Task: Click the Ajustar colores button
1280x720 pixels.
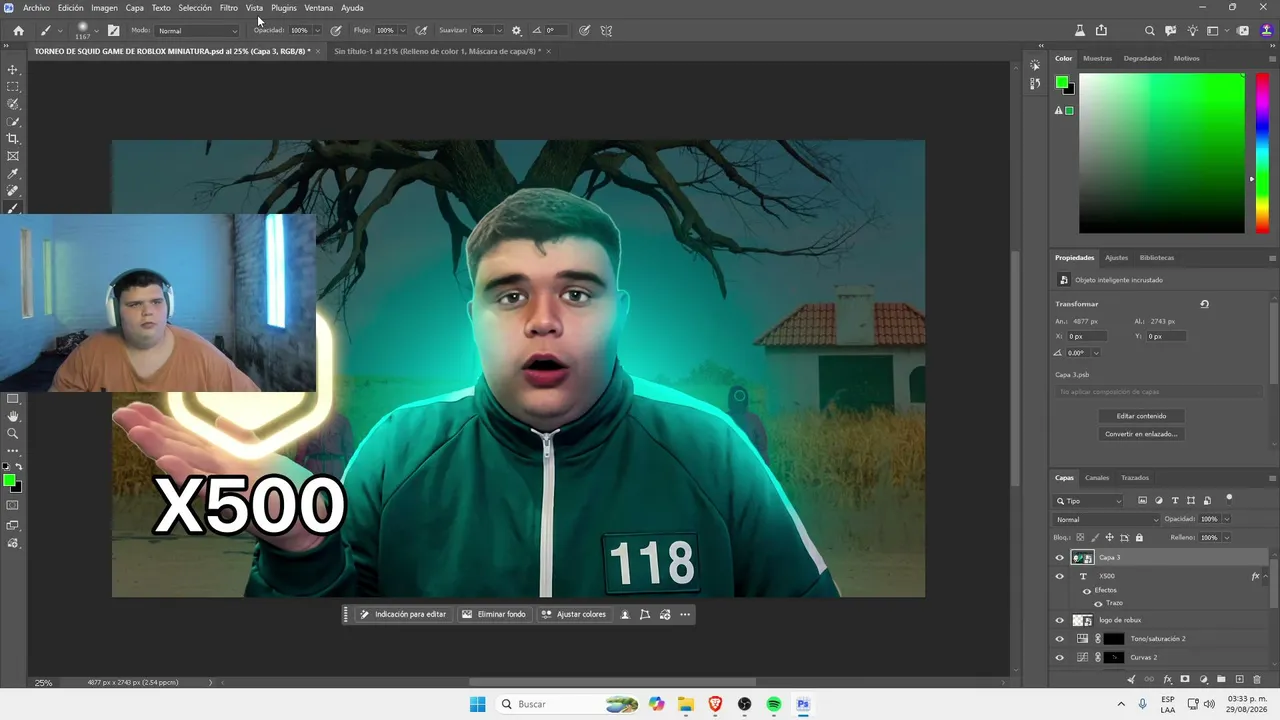Action: coord(574,614)
